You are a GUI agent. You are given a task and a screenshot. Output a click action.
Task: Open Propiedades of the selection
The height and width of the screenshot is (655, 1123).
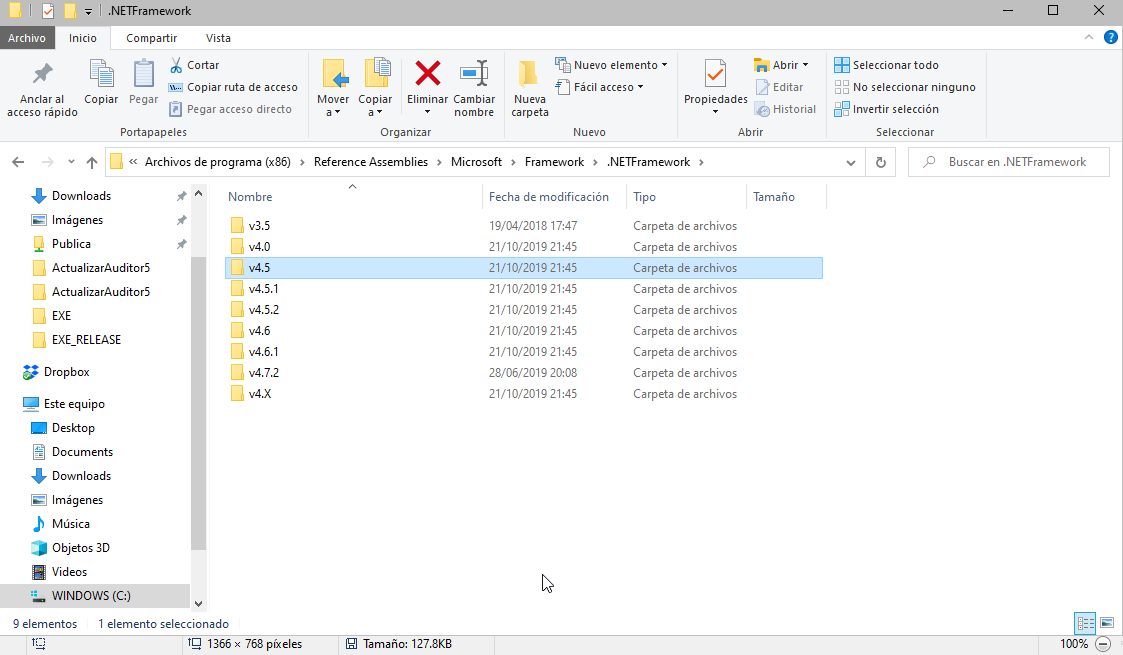pyautogui.click(x=715, y=88)
